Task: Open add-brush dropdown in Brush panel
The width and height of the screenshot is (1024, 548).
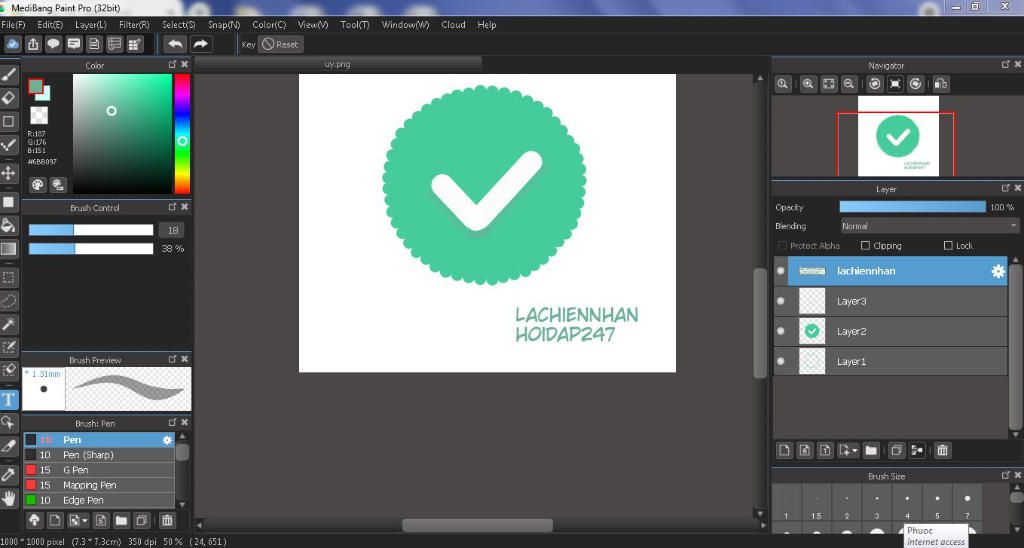Action: (78, 521)
